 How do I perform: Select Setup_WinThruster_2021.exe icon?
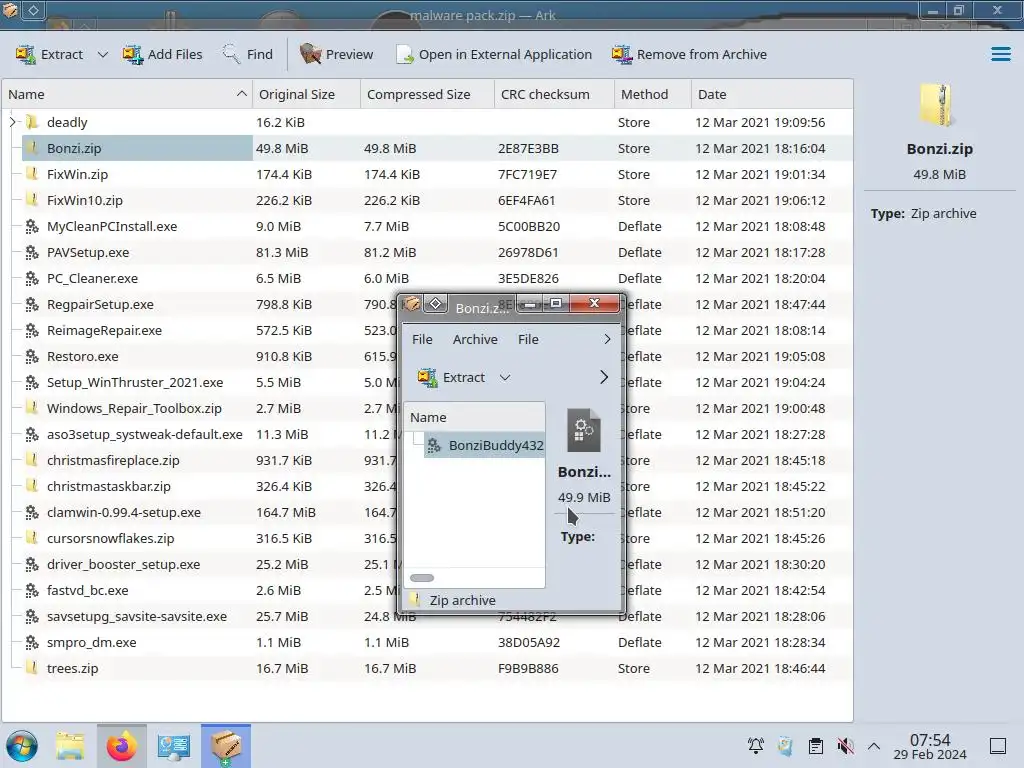32,383
